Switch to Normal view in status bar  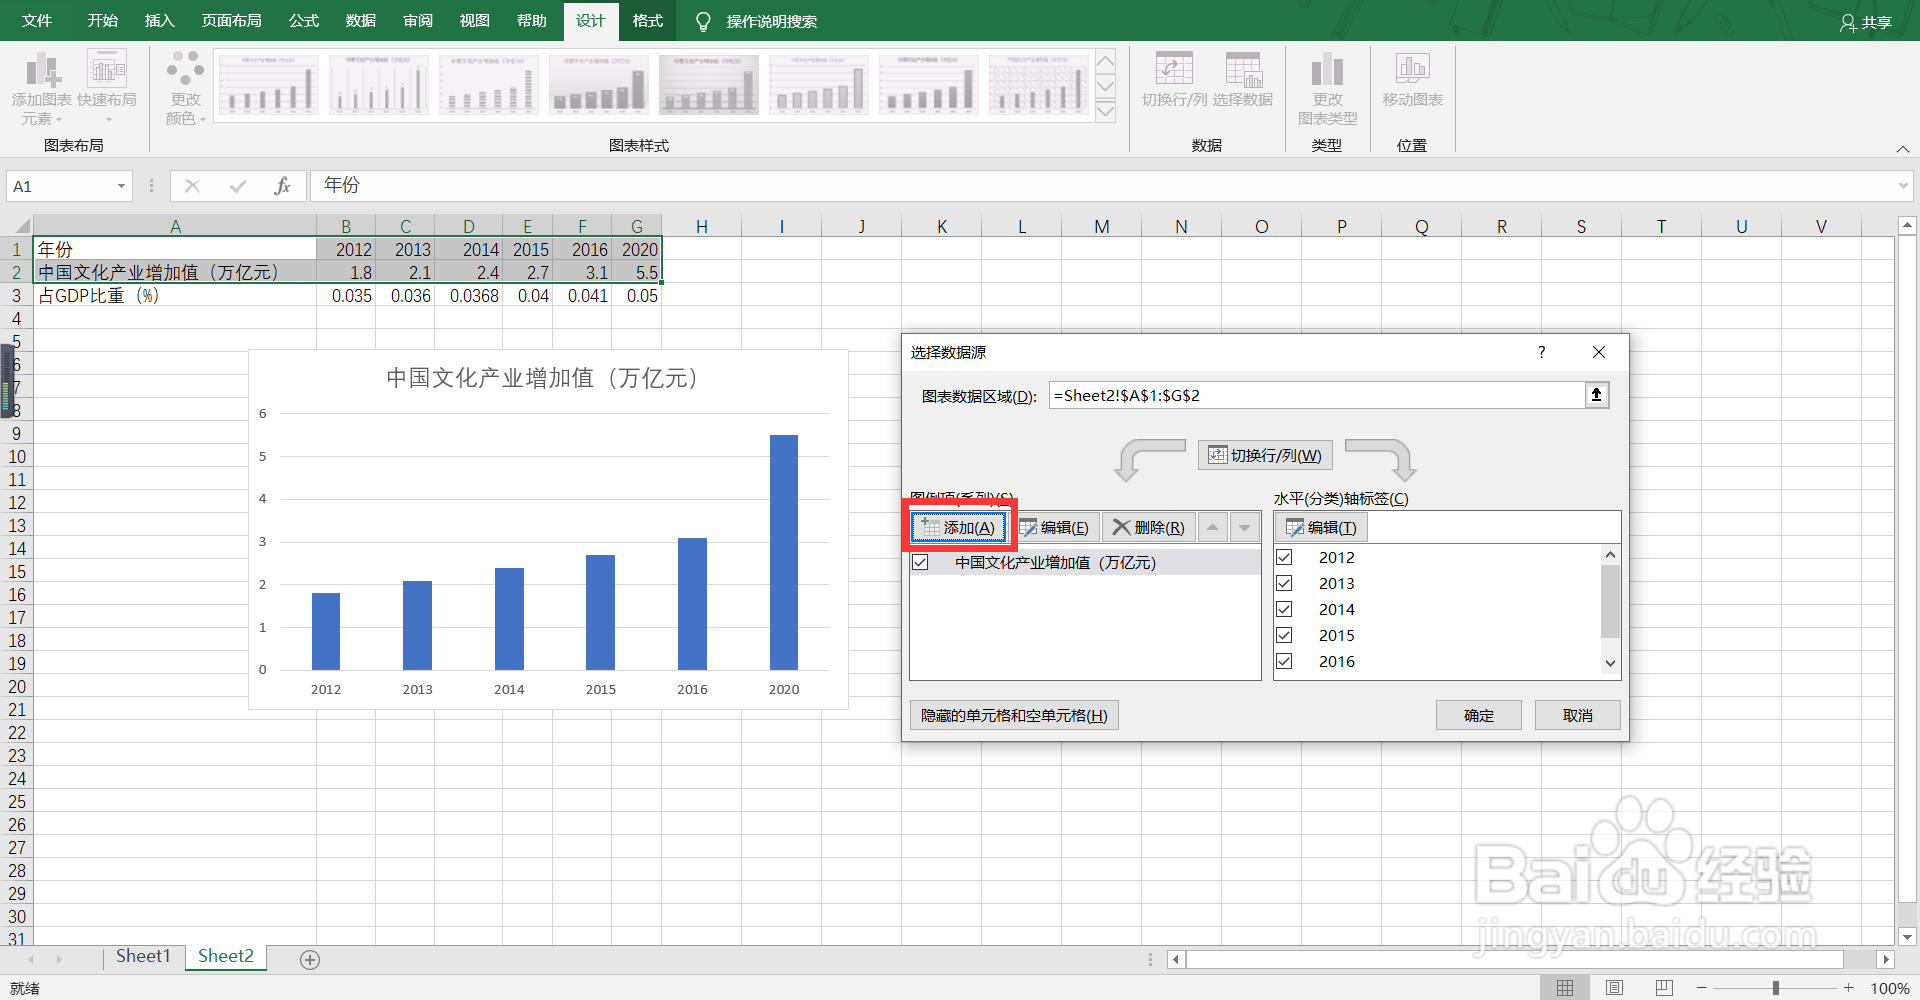point(1565,988)
